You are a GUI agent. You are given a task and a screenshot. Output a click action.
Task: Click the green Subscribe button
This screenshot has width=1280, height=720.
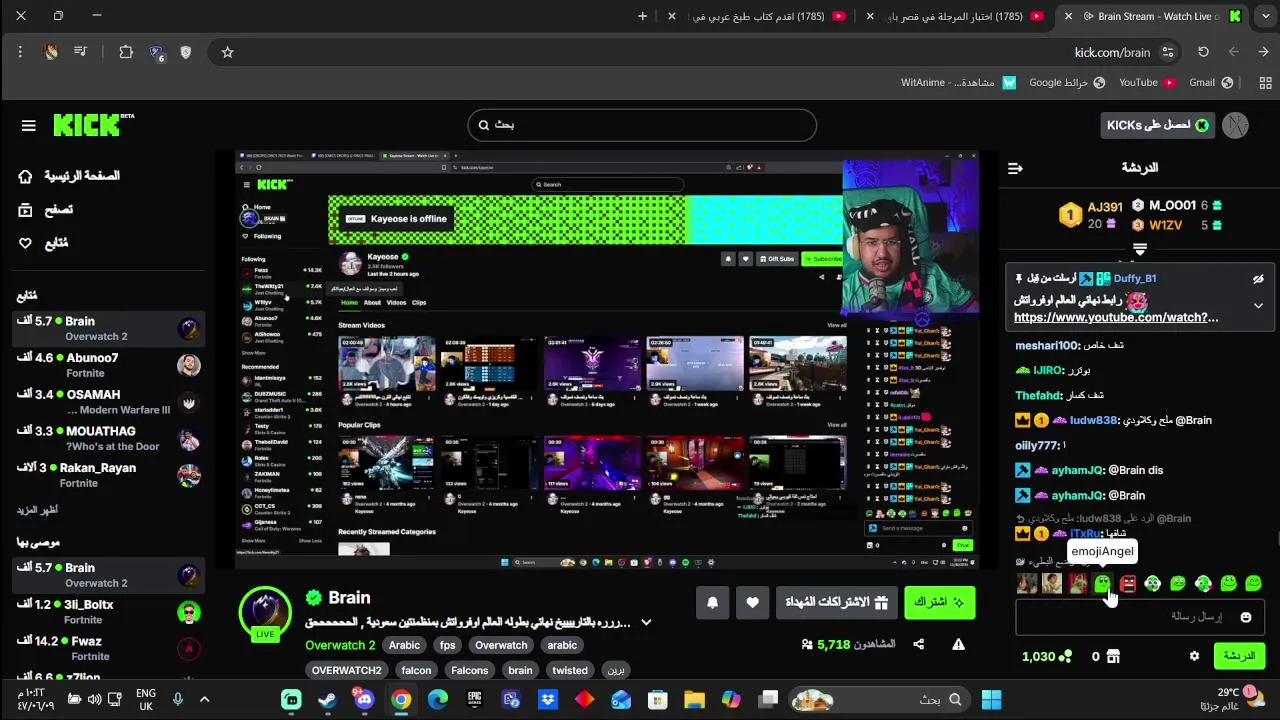coord(940,602)
